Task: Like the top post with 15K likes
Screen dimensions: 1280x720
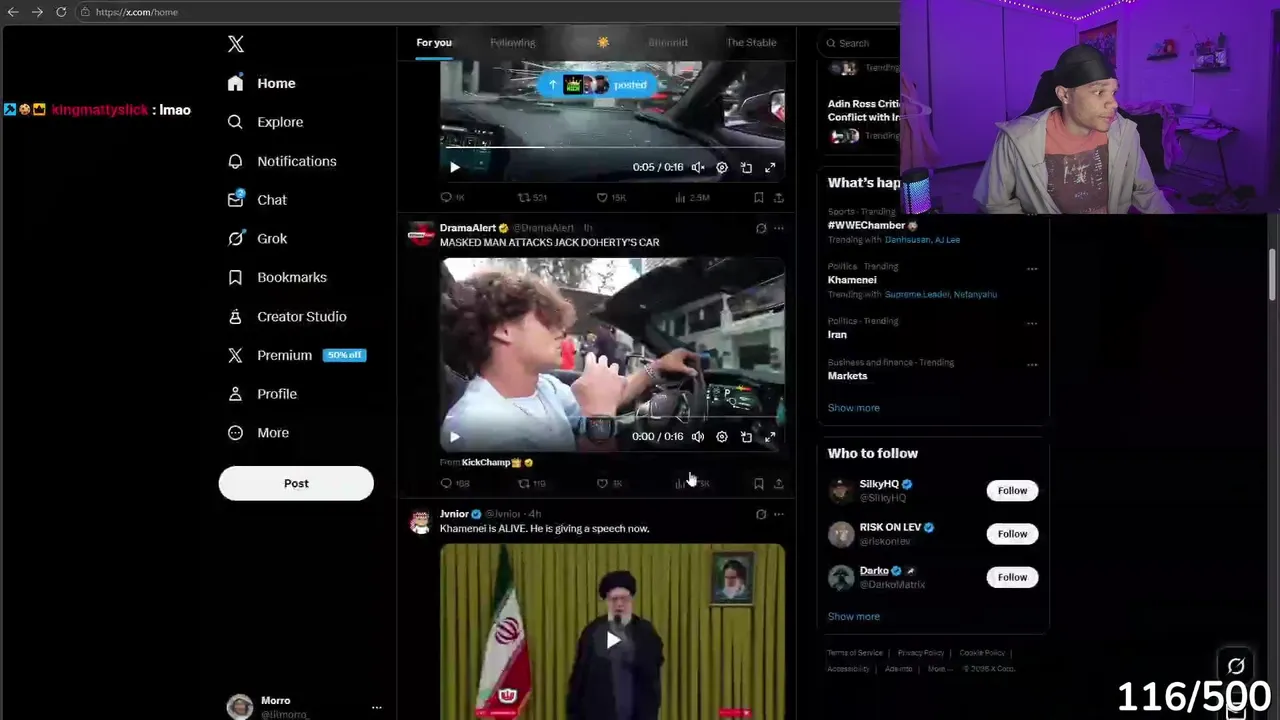Action: [610, 198]
